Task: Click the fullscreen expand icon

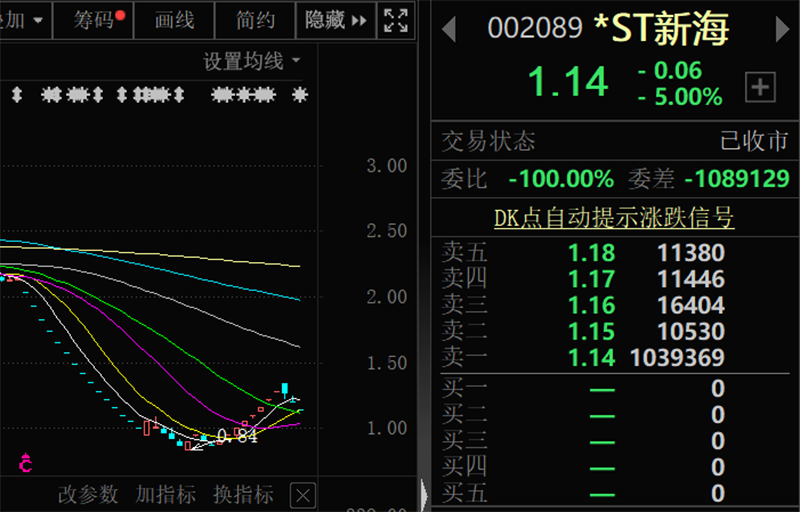Action: (395, 20)
